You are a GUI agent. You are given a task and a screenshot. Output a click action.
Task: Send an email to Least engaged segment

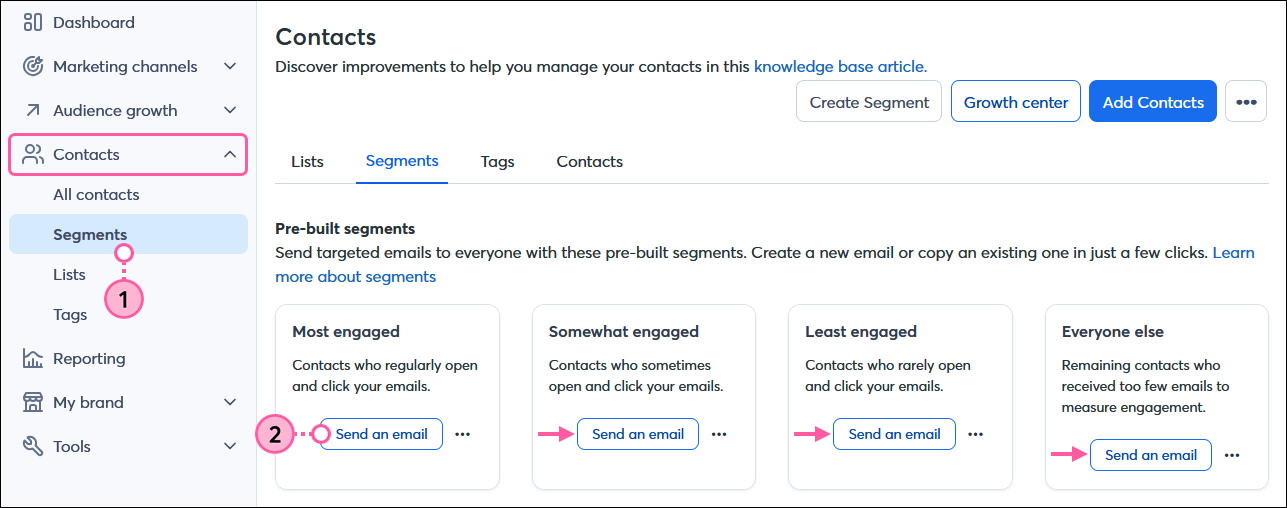pos(894,434)
